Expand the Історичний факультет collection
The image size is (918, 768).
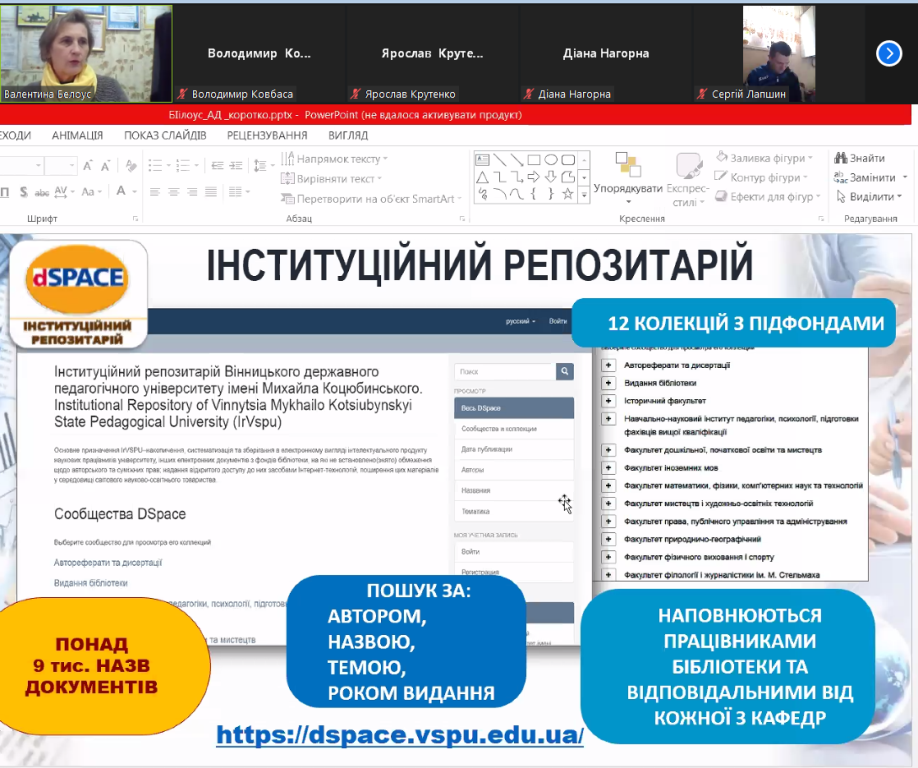[608, 401]
